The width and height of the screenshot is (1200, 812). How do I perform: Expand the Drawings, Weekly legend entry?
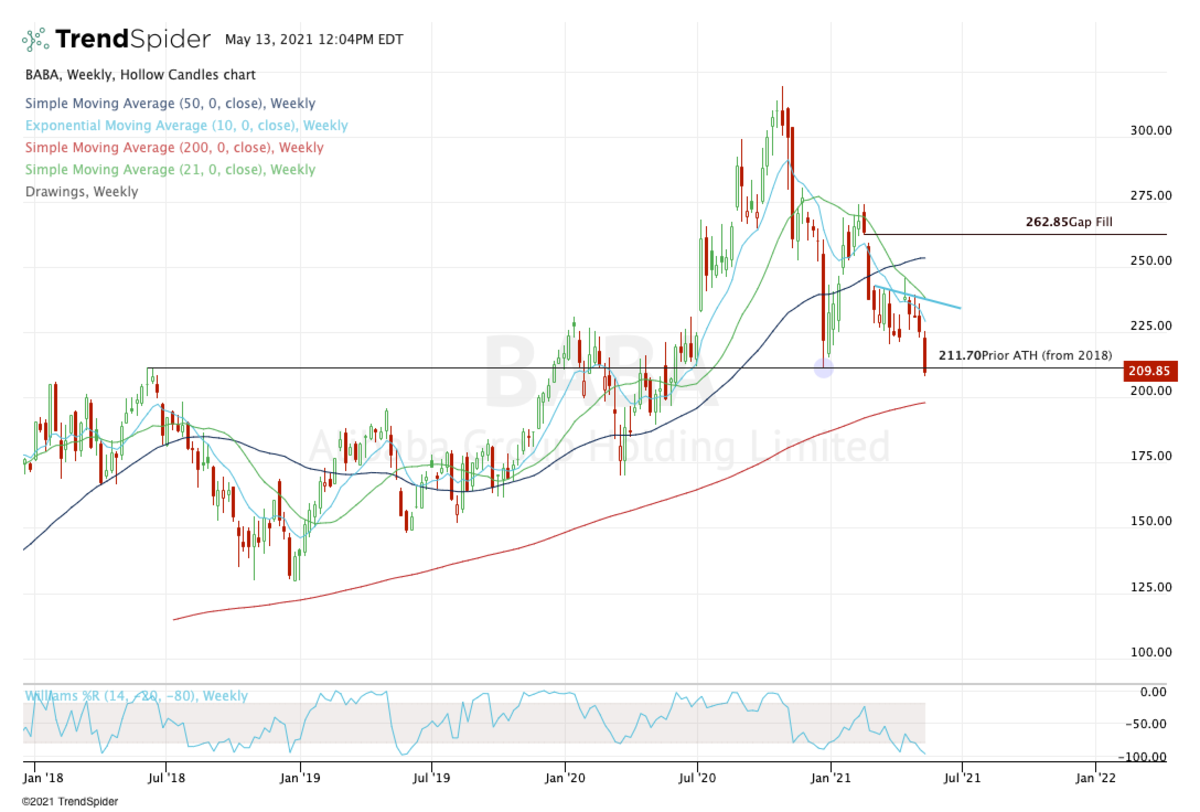[x=82, y=192]
